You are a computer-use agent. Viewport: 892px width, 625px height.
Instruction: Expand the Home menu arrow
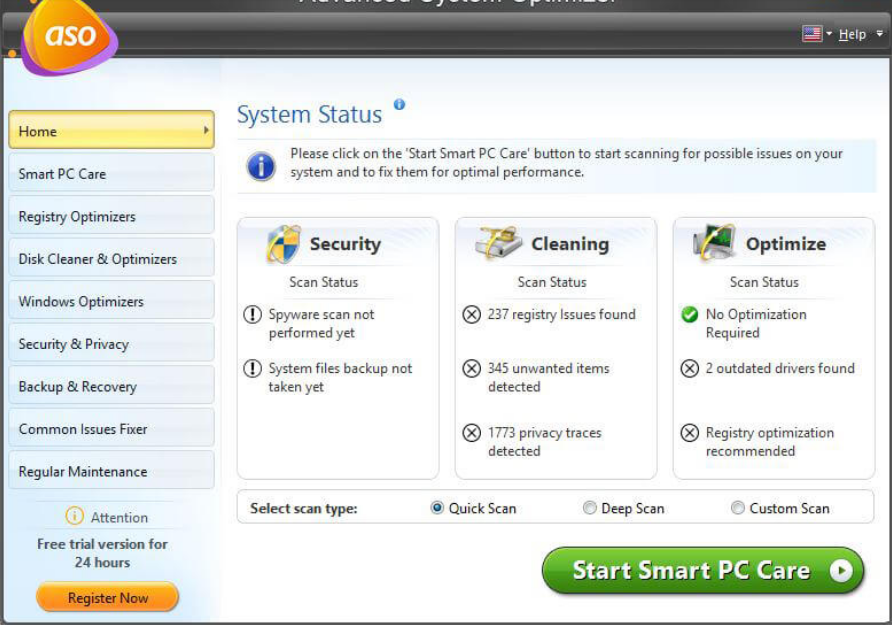(206, 130)
